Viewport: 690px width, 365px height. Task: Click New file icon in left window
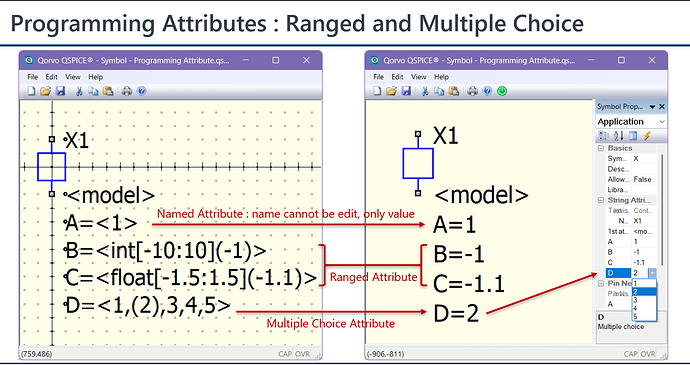31,91
